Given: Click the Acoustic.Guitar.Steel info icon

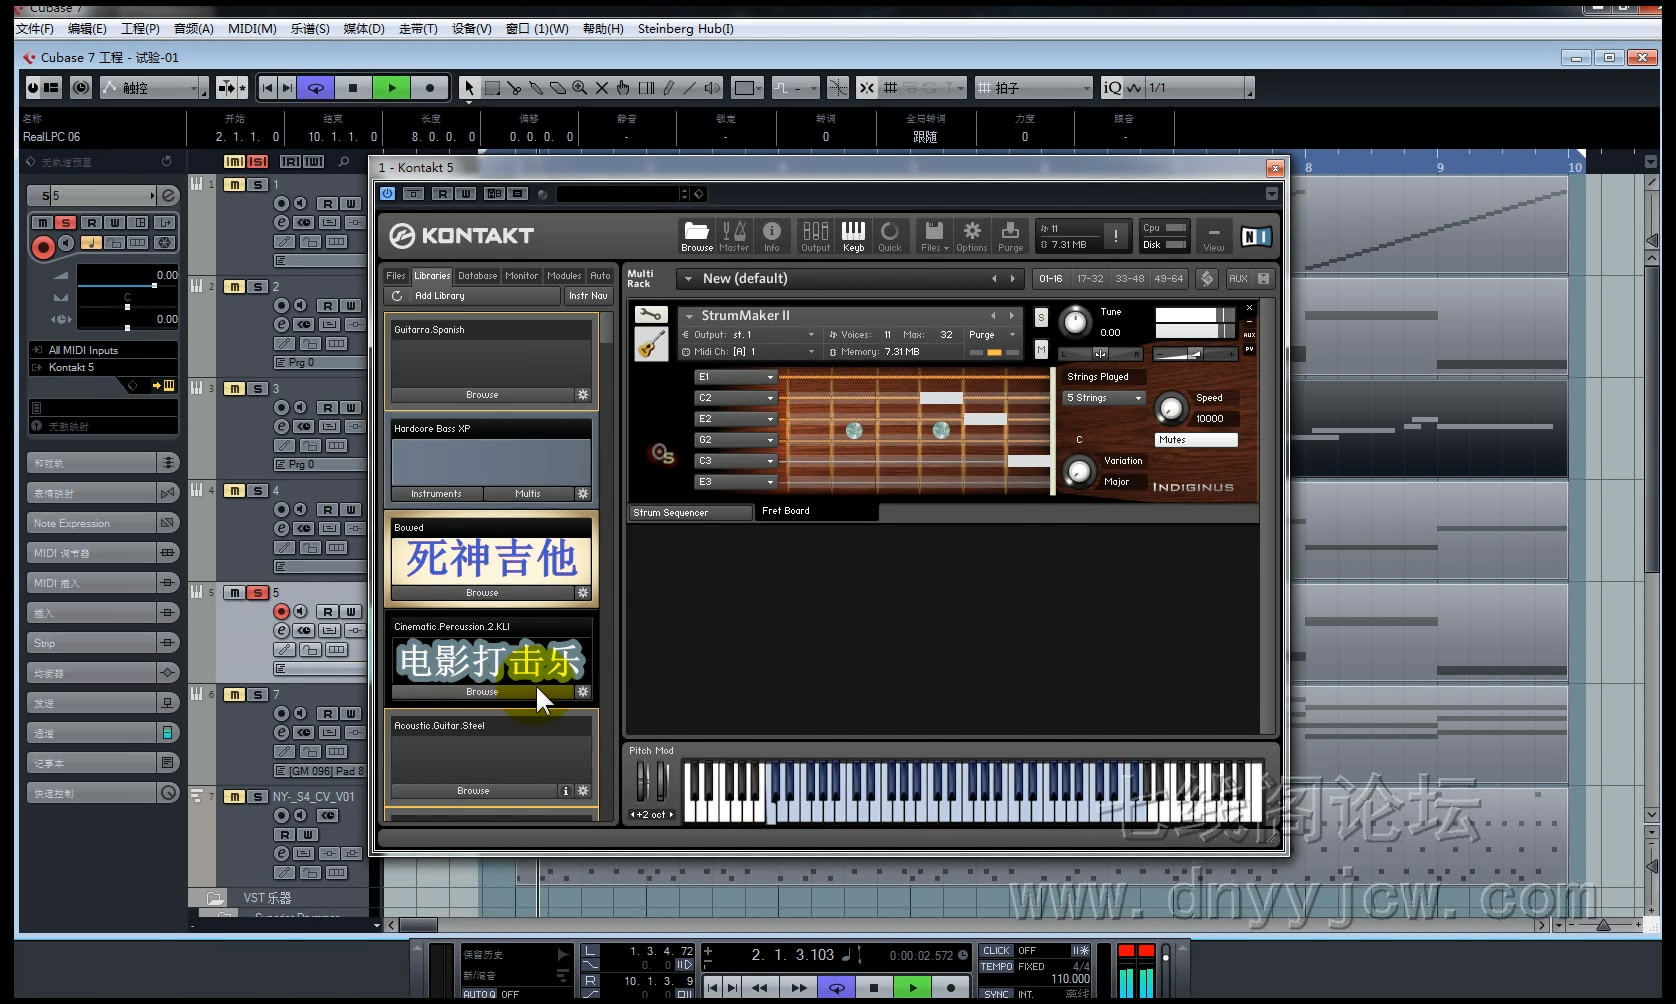Looking at the screenshot, I should (566, 791).
